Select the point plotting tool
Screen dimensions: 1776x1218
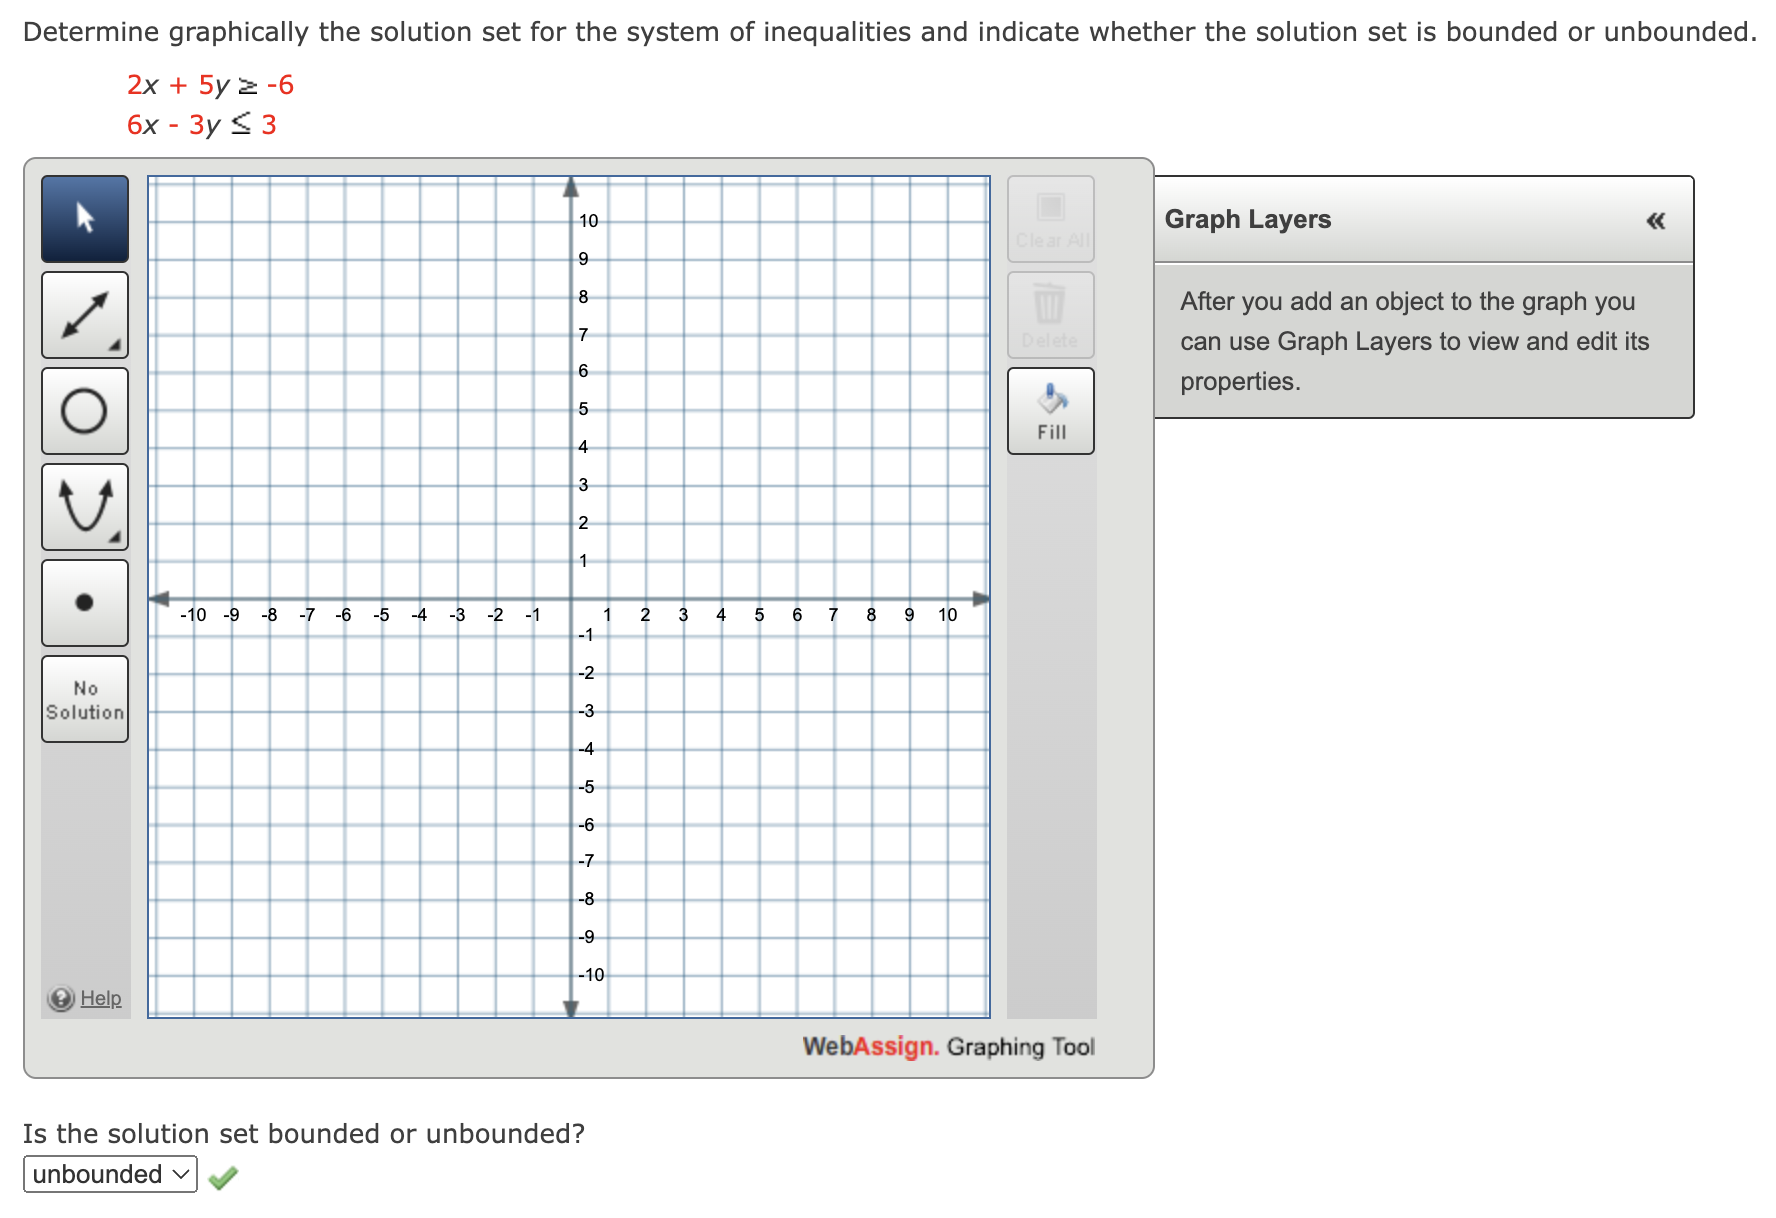[84, 602]
